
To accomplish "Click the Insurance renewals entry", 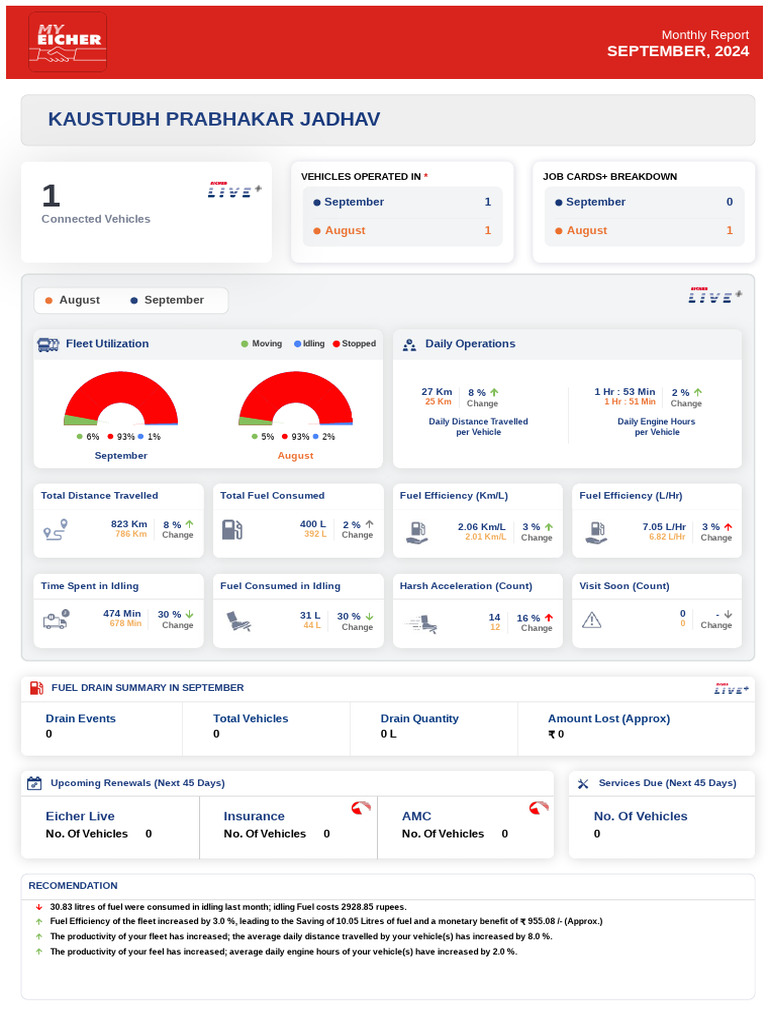I will coord(288,826).
